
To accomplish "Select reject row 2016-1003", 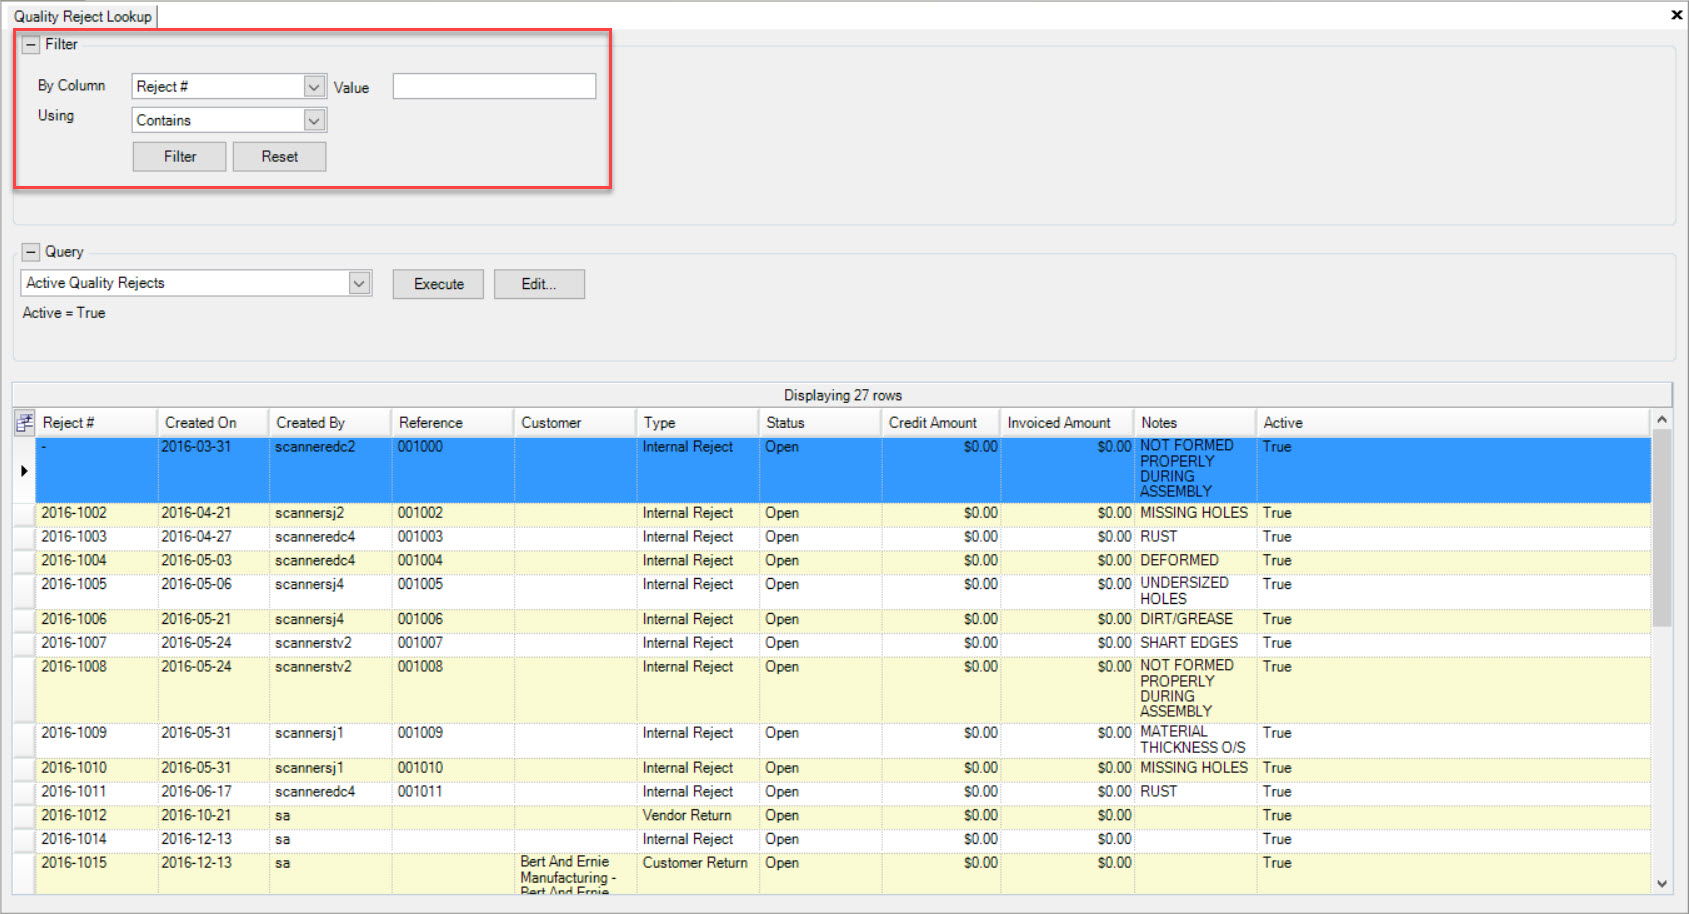I will [x=843, y=538].
